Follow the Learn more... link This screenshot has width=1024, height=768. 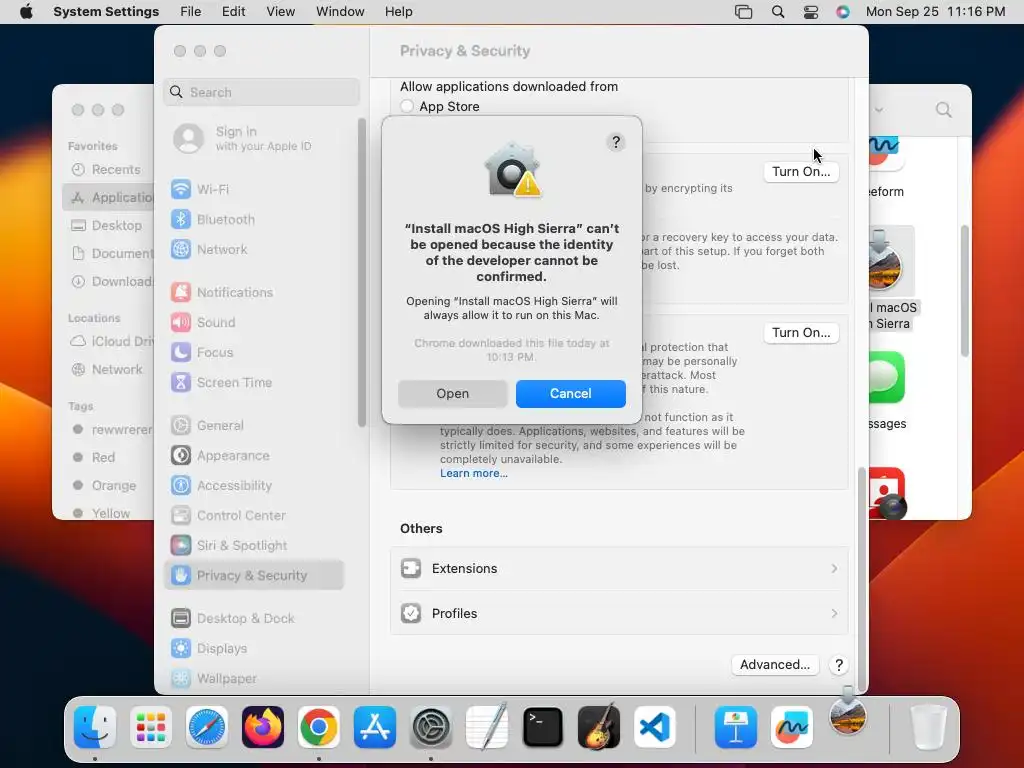[x=473, y=473]
